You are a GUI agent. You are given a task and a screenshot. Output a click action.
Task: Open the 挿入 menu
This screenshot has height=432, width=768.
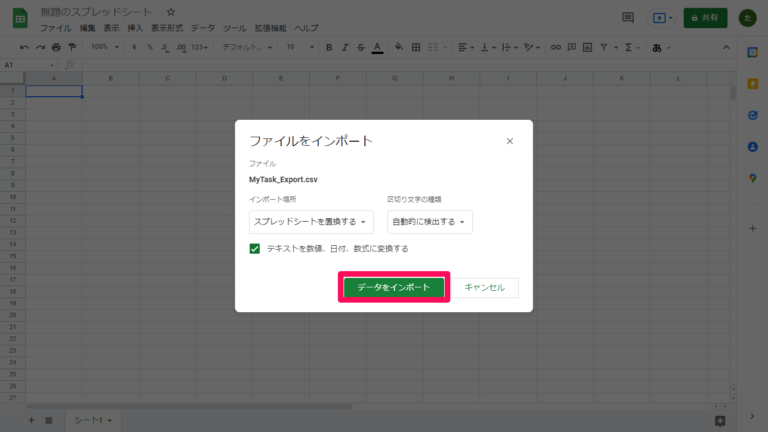pos(135,28)
